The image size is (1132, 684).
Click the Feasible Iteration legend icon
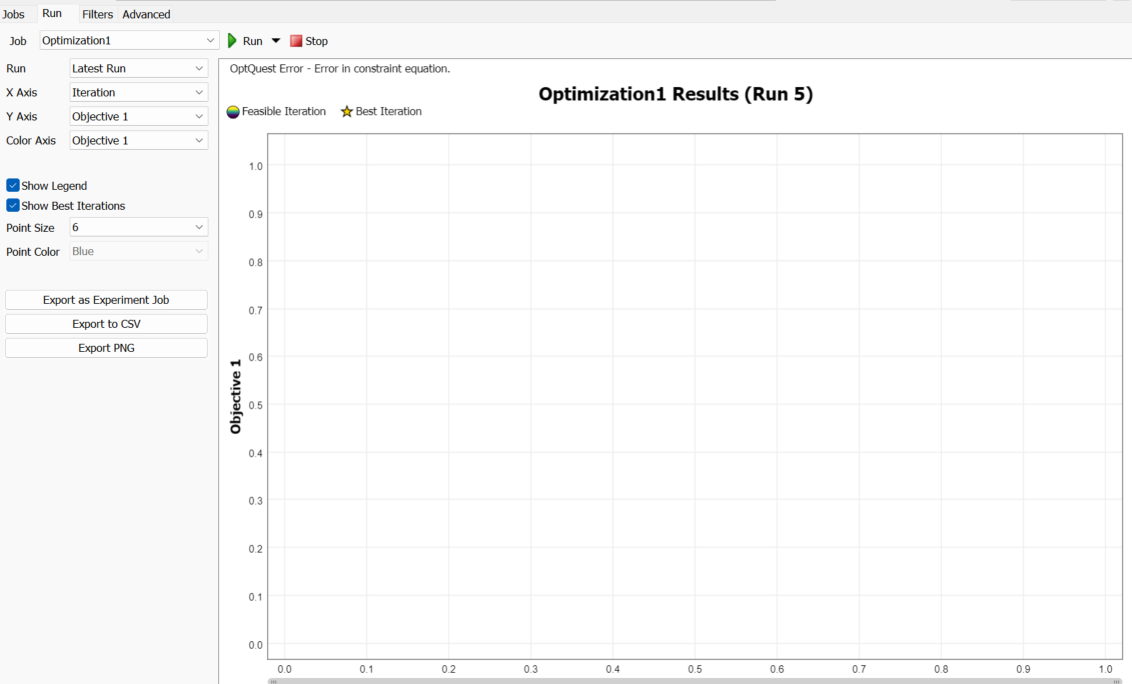coord(233,112)
